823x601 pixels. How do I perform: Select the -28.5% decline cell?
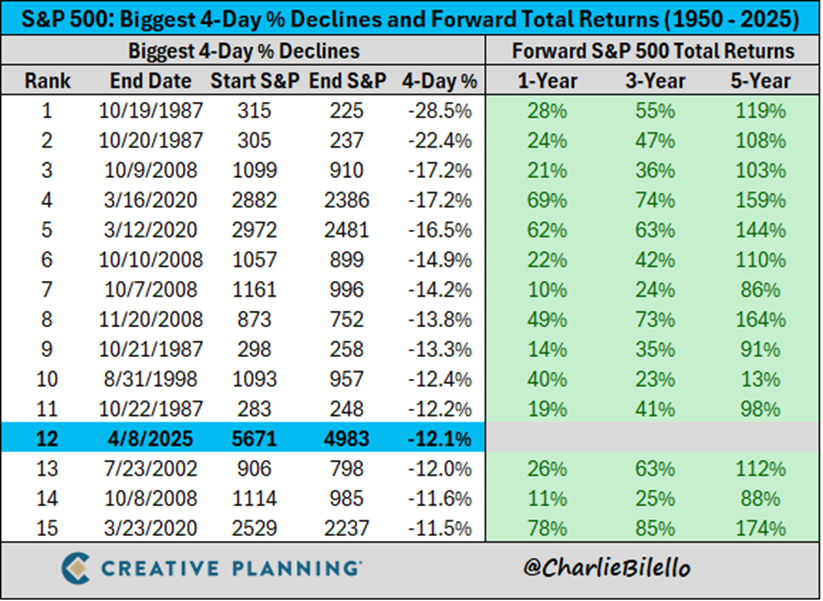[439, 111]
